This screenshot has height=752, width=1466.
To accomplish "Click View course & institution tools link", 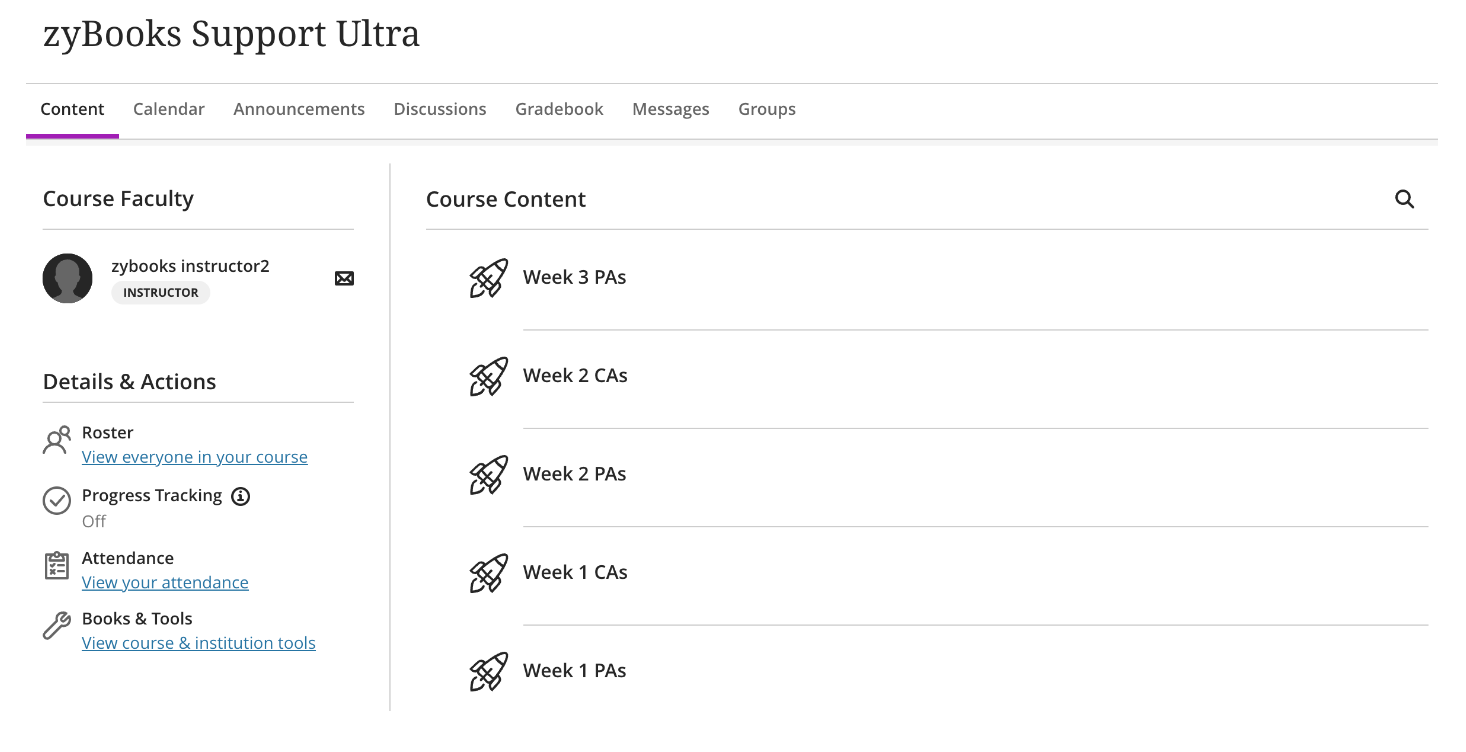I will (x=199, y=643).
